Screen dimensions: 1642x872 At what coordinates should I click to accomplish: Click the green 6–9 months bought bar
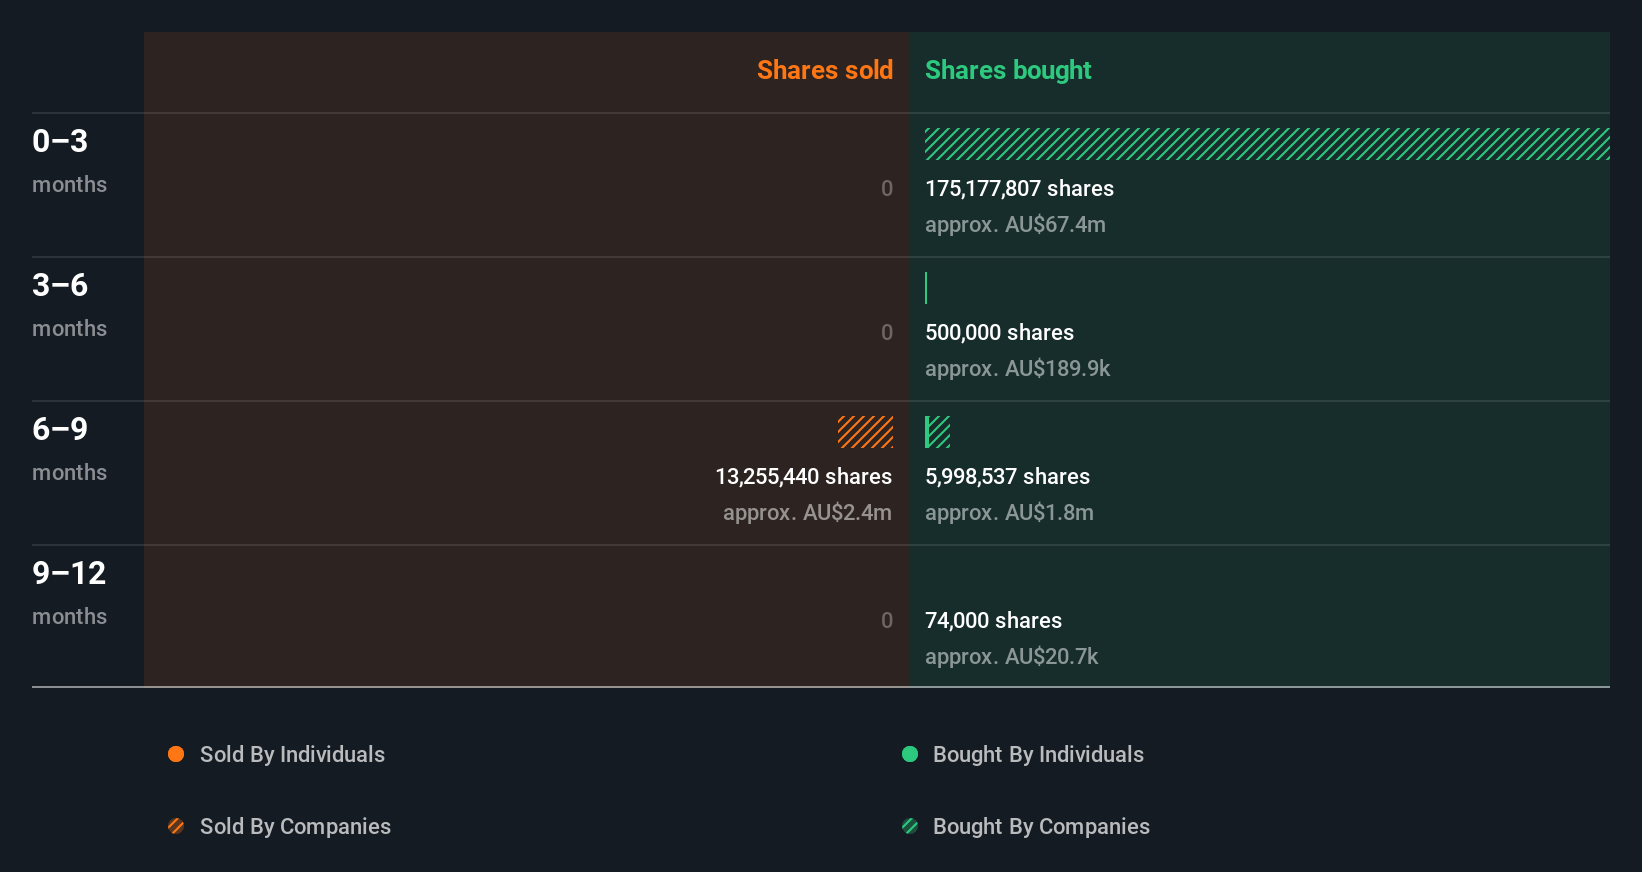[x=937, y=432]
